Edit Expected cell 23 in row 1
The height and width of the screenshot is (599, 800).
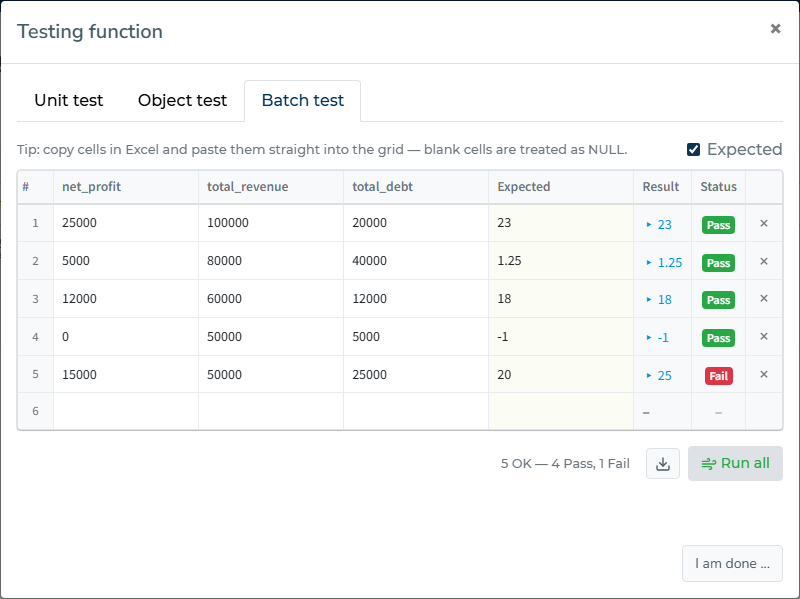[x=561, y=223]
